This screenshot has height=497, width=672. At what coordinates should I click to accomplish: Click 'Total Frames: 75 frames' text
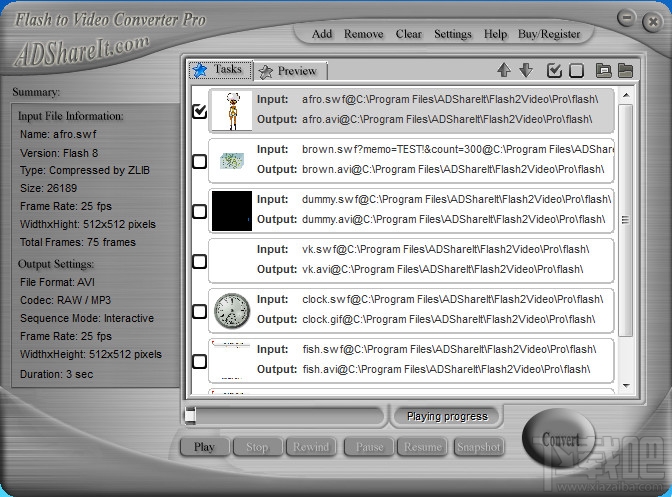pos(78,243)
